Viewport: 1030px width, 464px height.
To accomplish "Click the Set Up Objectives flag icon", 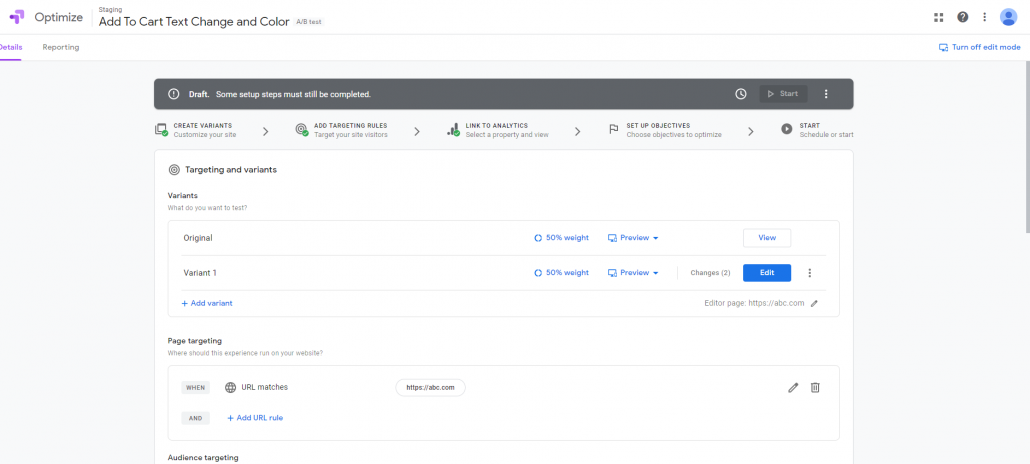I will click(614, 129).
